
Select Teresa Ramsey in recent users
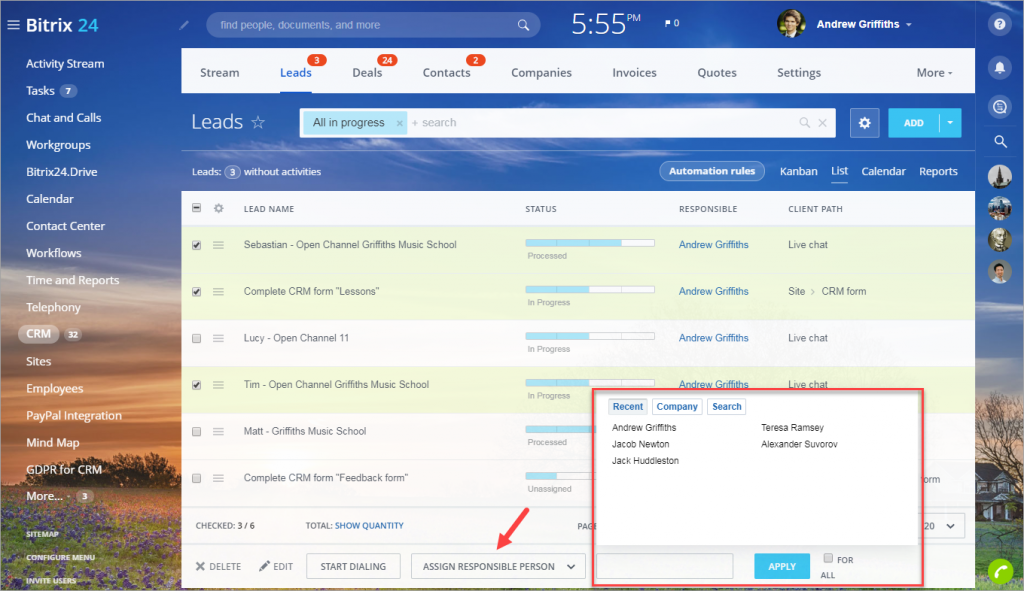pos(792,428)
